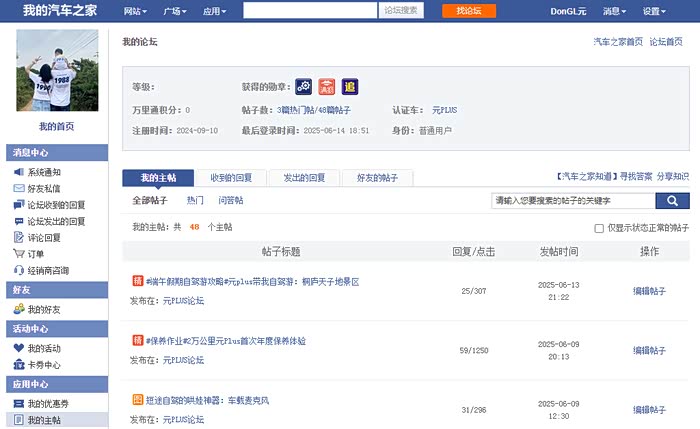
Task: Expand the 消息 dropdown in header
Action: click(x=614, y=11)
